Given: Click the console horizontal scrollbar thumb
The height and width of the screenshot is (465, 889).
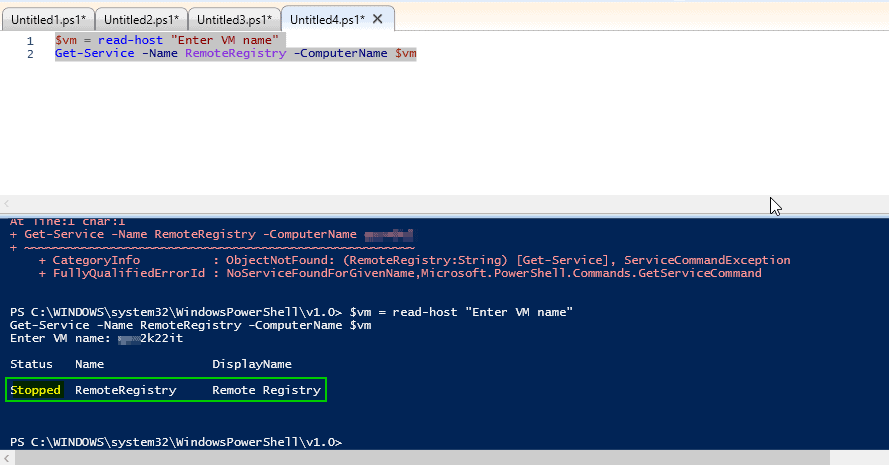Looking at the screenshot, I should (422, 458).
